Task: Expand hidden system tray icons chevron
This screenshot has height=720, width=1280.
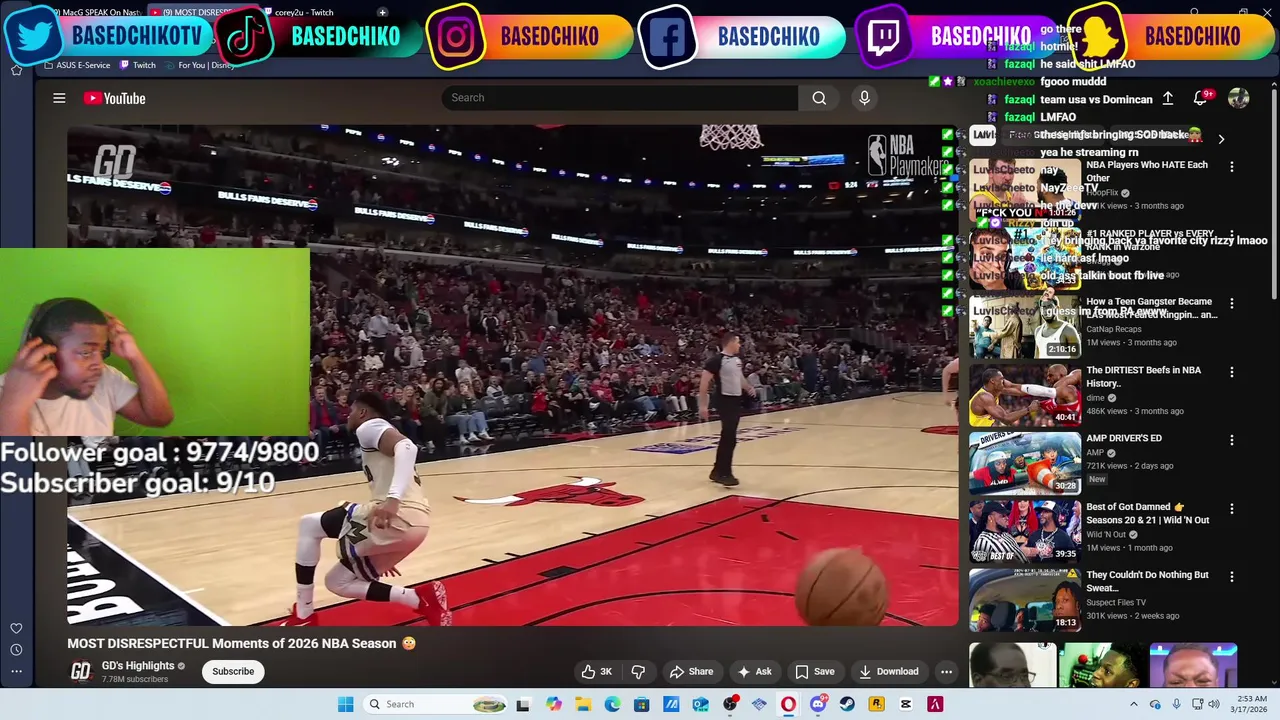Action: (x=1133, y=704)
